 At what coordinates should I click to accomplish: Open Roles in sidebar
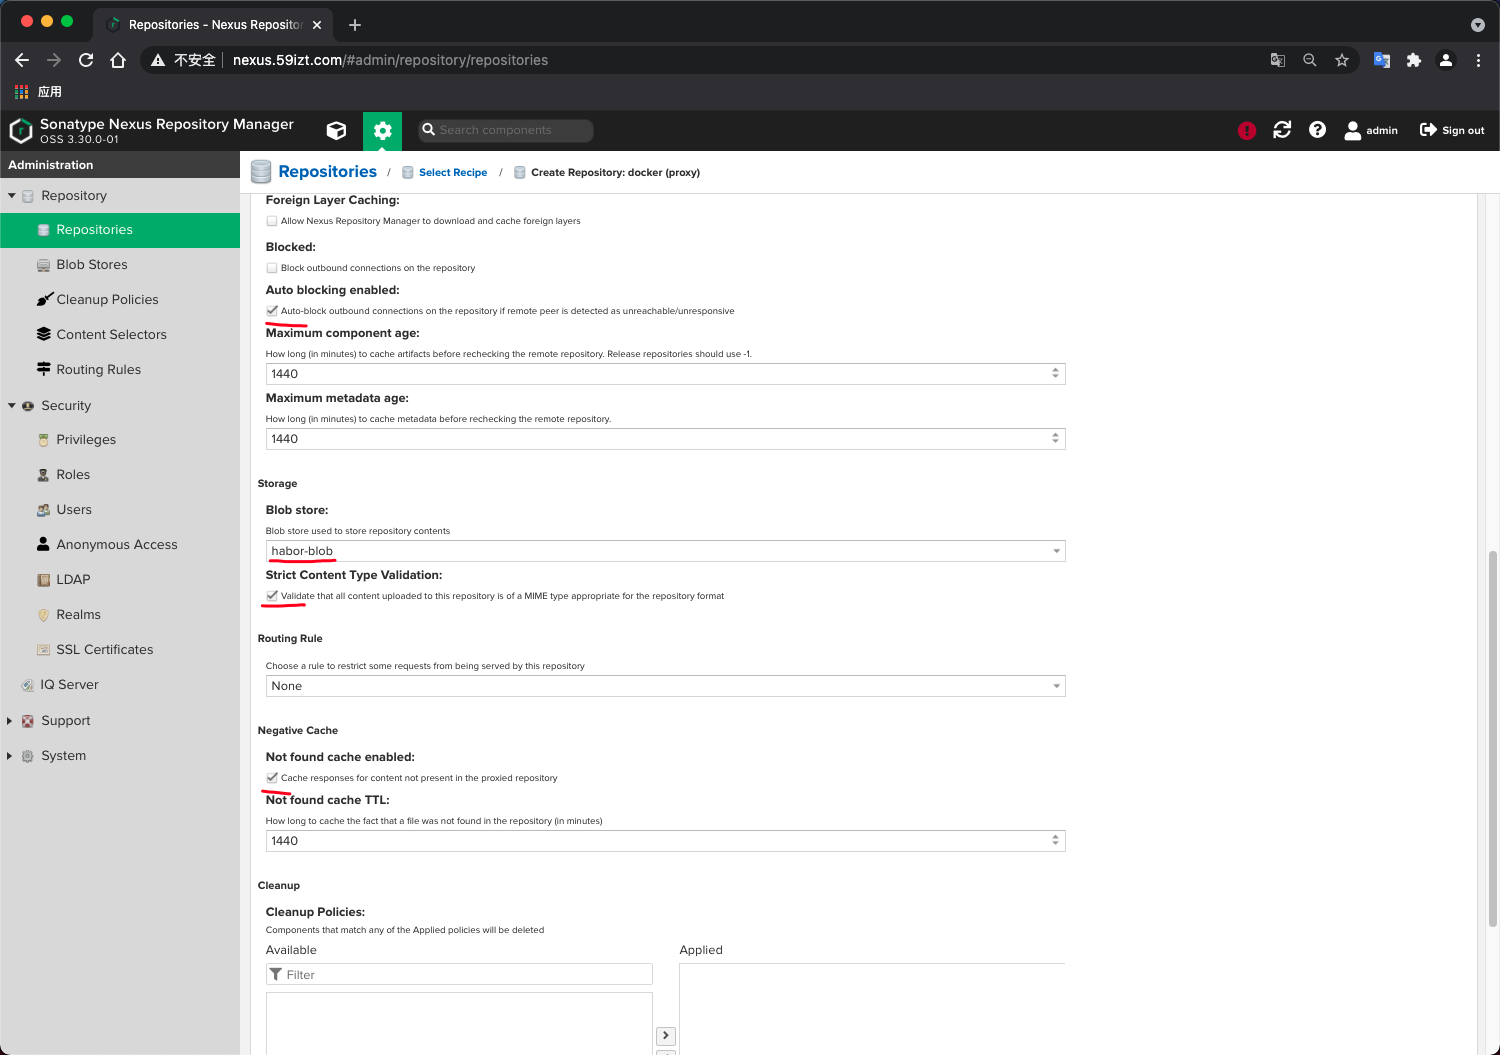120,475
